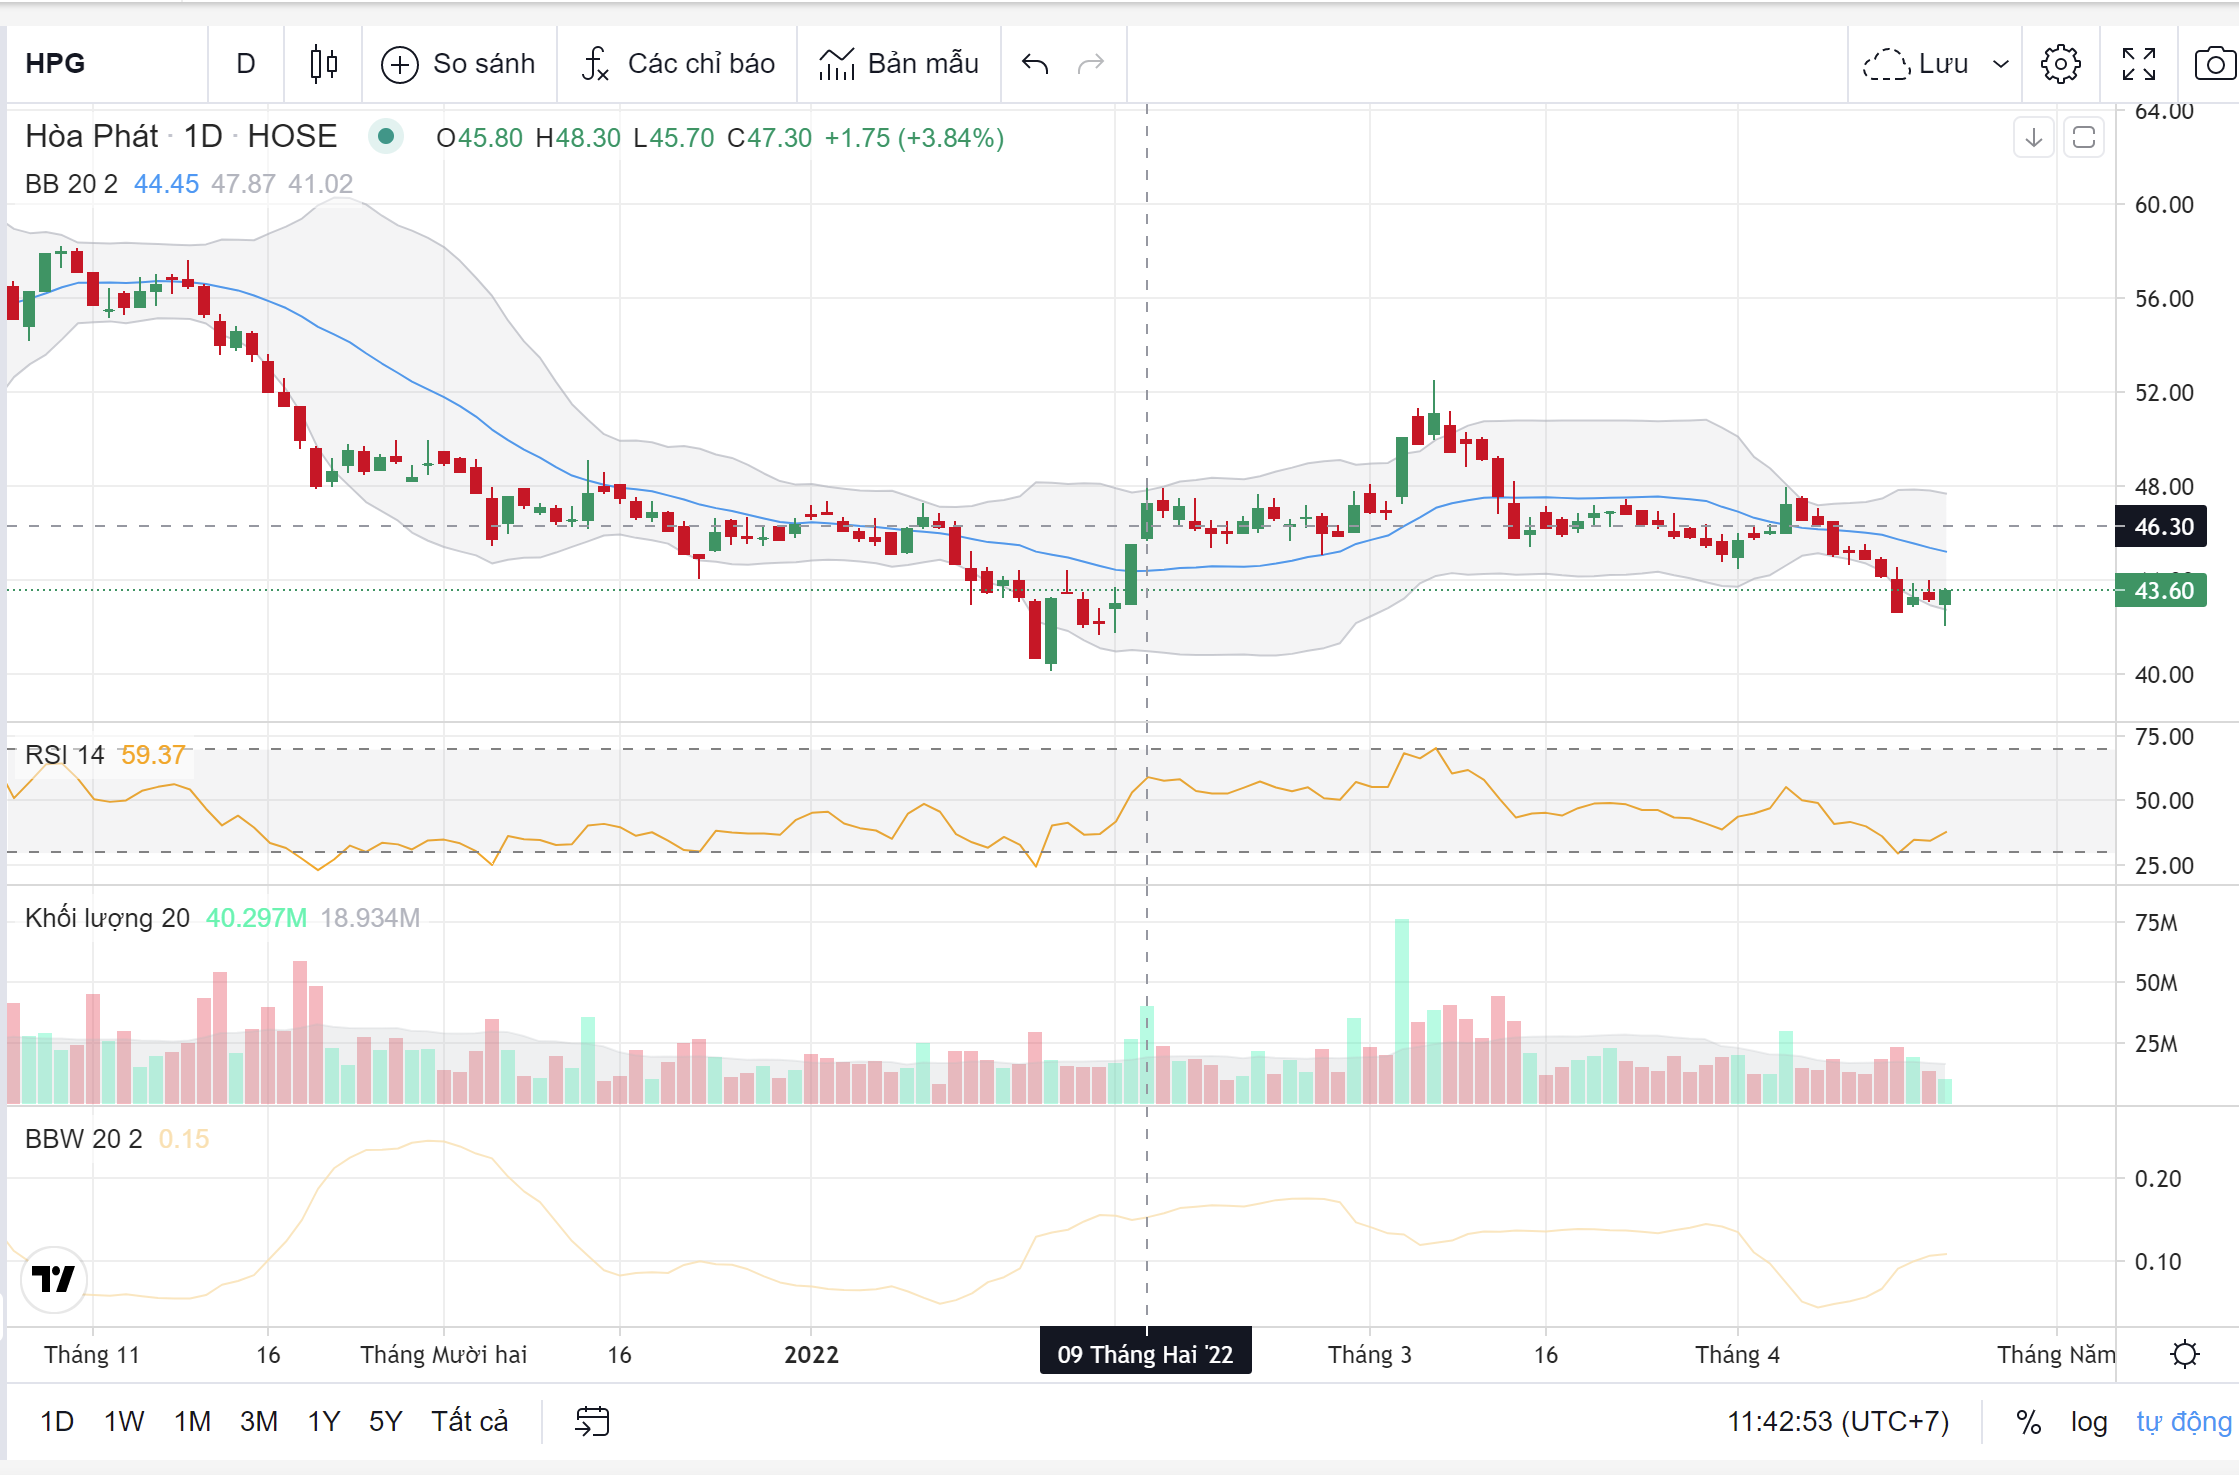This screenshot has width=2239, height=1475.
Task: Open timezone menu at 11:42:53 (UTC+7)
Action: click(x=1838, y=1421)
